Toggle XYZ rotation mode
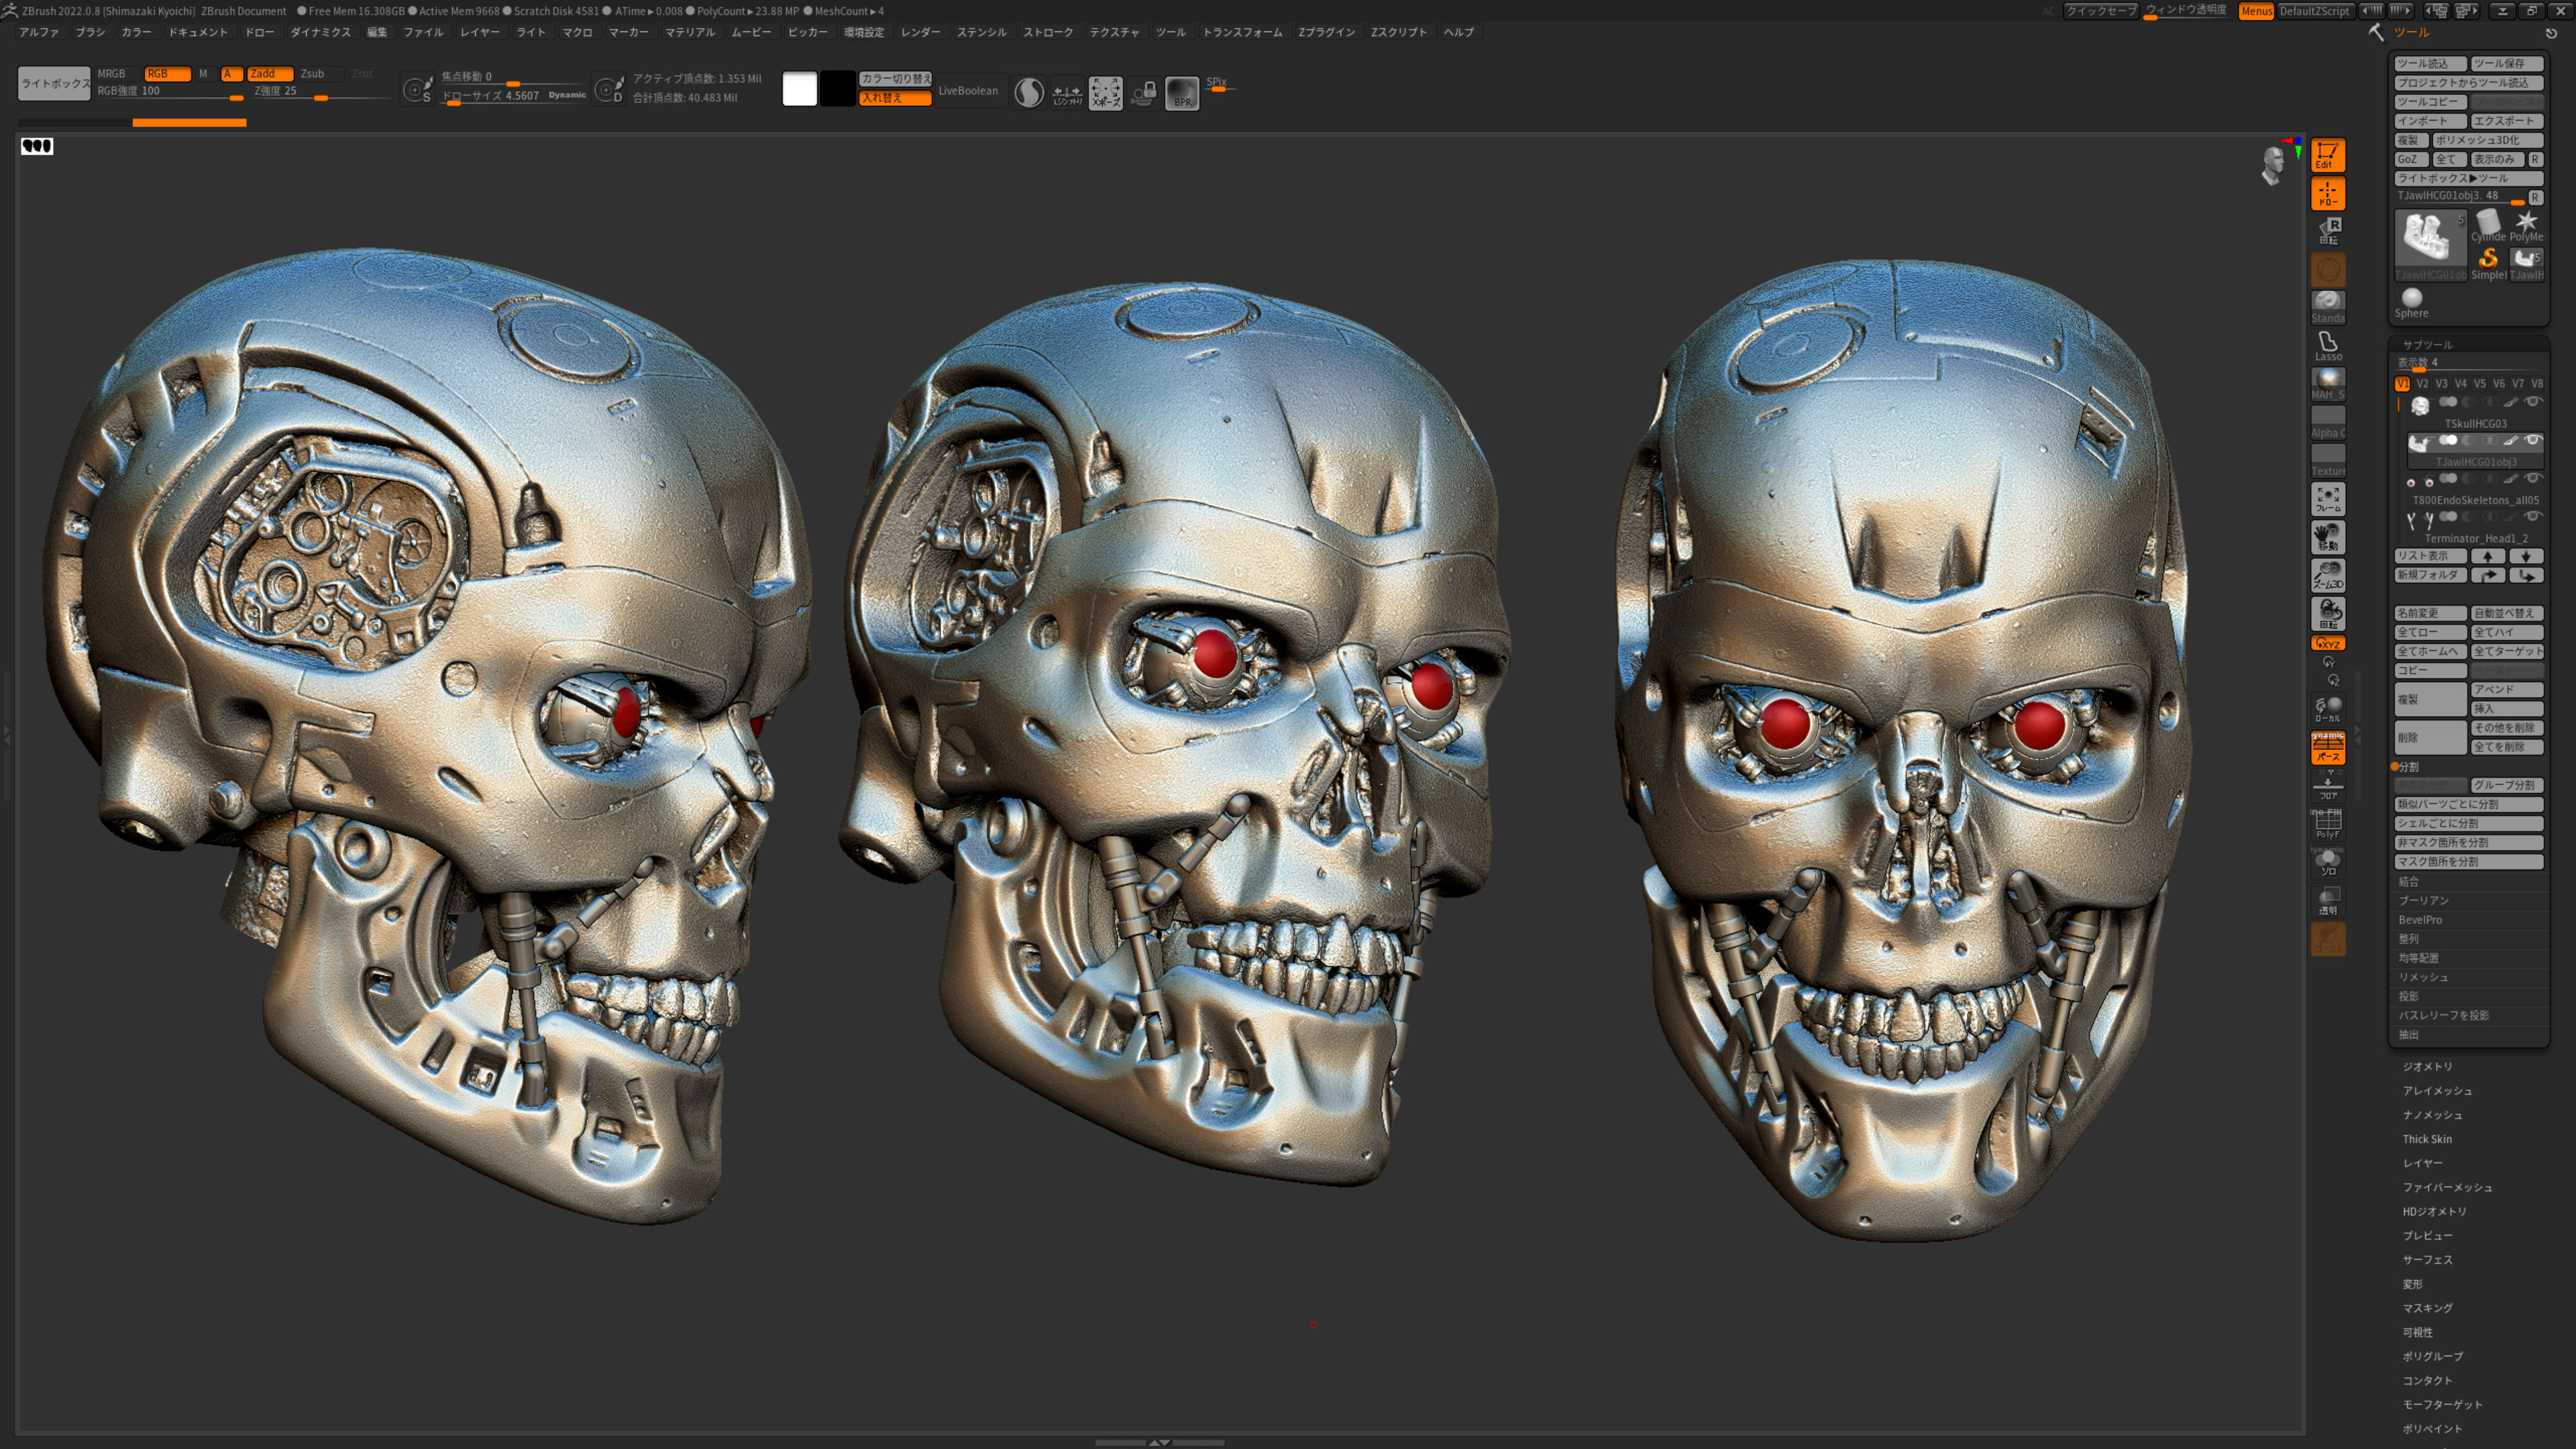Image resolution: width=2576 pixels, height=1449 pixels. (2327, 643)
